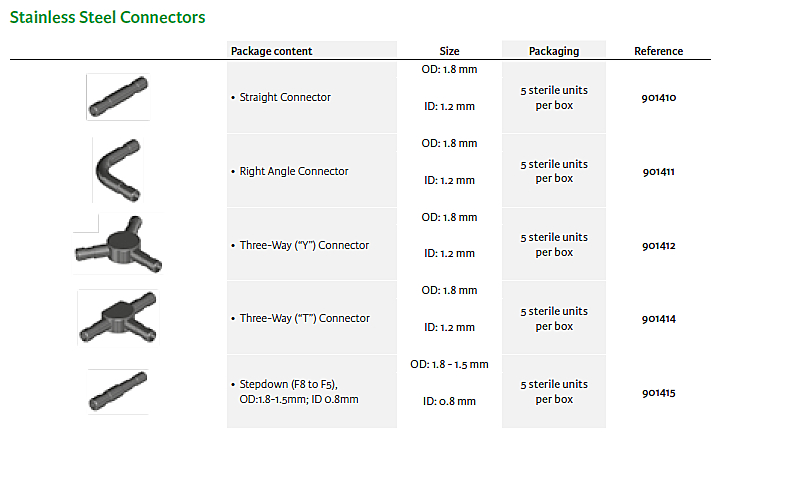
Task: Click the Size column header
Action: tap(449, 51)
